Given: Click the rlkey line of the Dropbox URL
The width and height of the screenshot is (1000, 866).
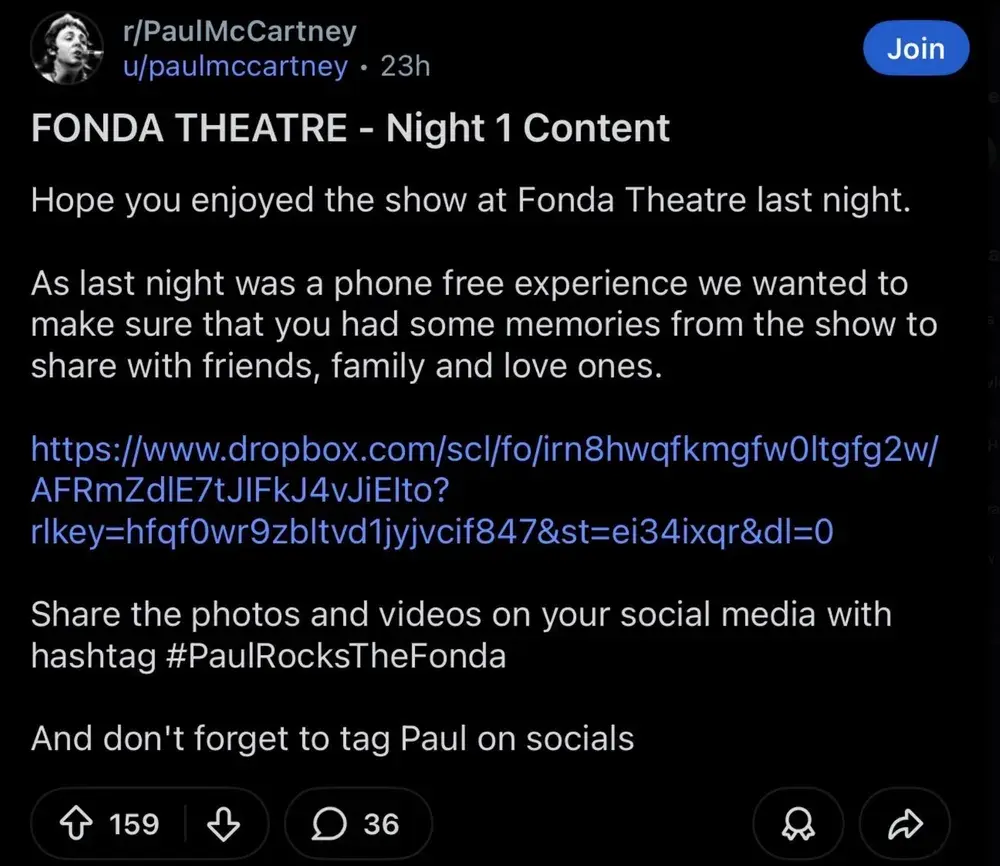Looking at the screenshot, I should click(x=432, y=532).
